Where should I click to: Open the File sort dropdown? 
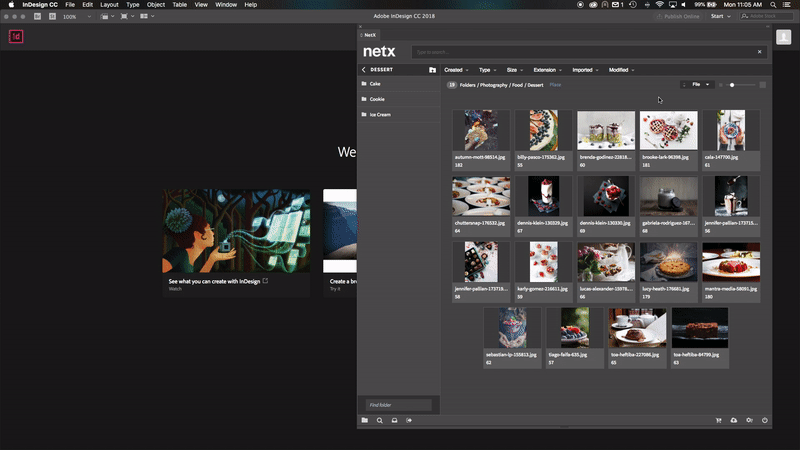pyautogui.click(x=700, y=85)
